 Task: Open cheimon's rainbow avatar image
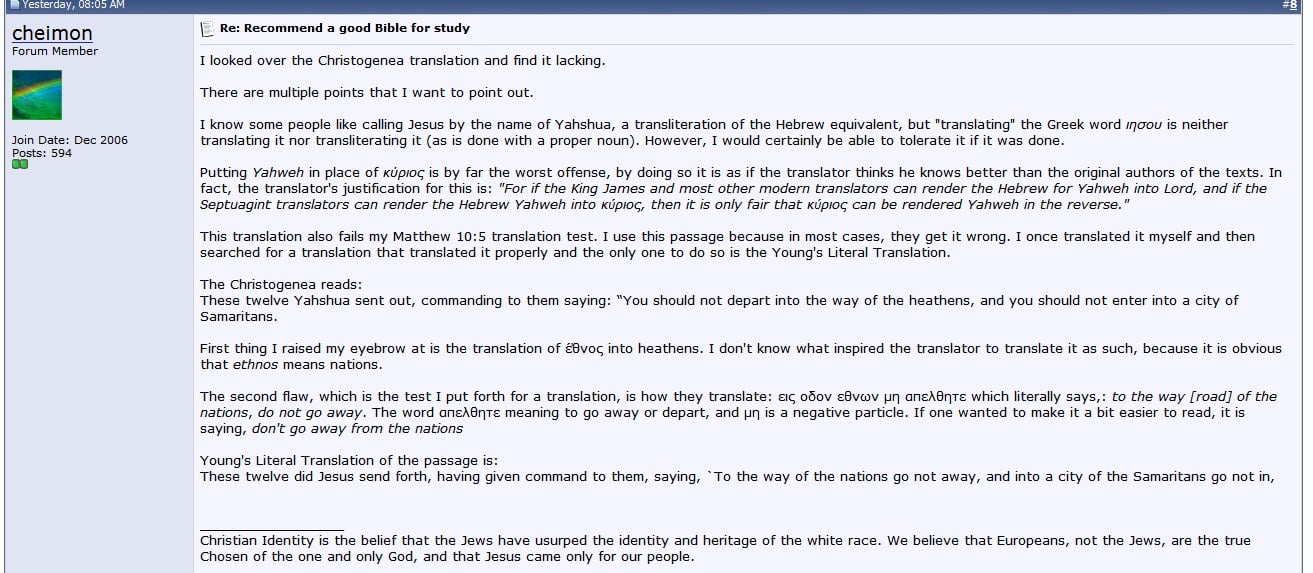pyautogui.click(x=37, y=95)
